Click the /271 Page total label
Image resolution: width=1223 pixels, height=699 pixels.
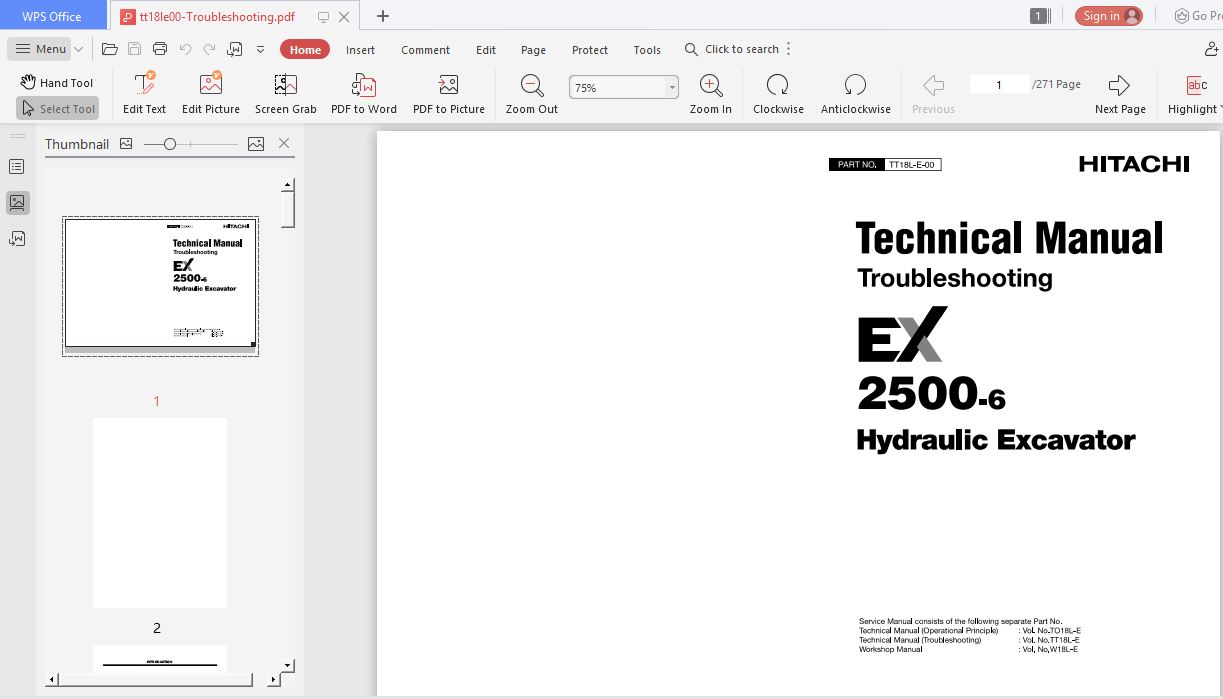pyautogui.click(x=1056, y=85)
